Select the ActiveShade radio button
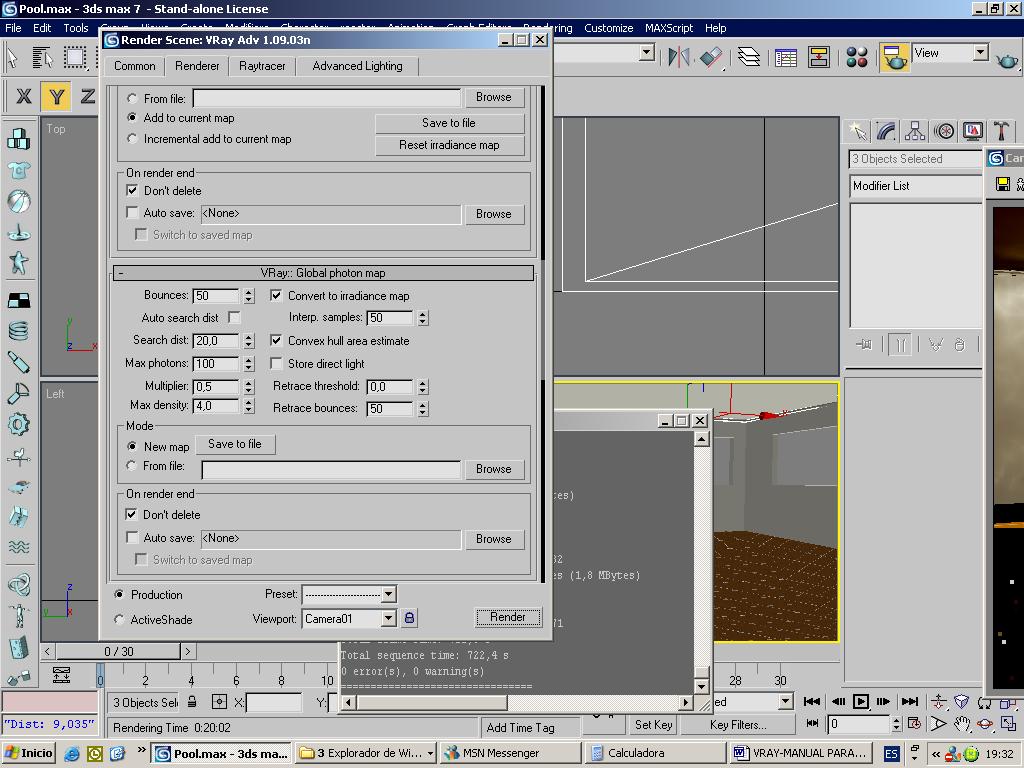This screenshot has height=768, width=1024. [x=119, y=619]
